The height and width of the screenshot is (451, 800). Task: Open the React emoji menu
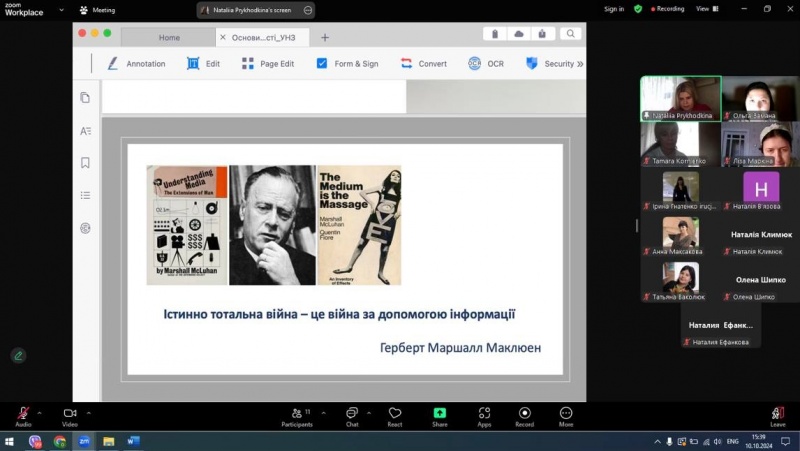[395, 414]
